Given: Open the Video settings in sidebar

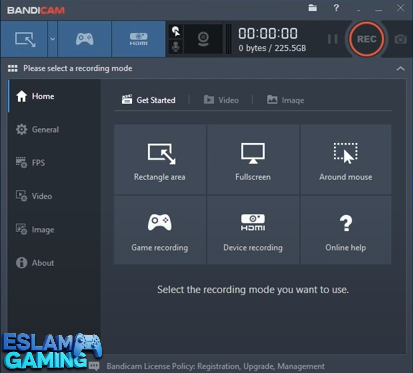Looking at the screenshot, I should 54,196.
